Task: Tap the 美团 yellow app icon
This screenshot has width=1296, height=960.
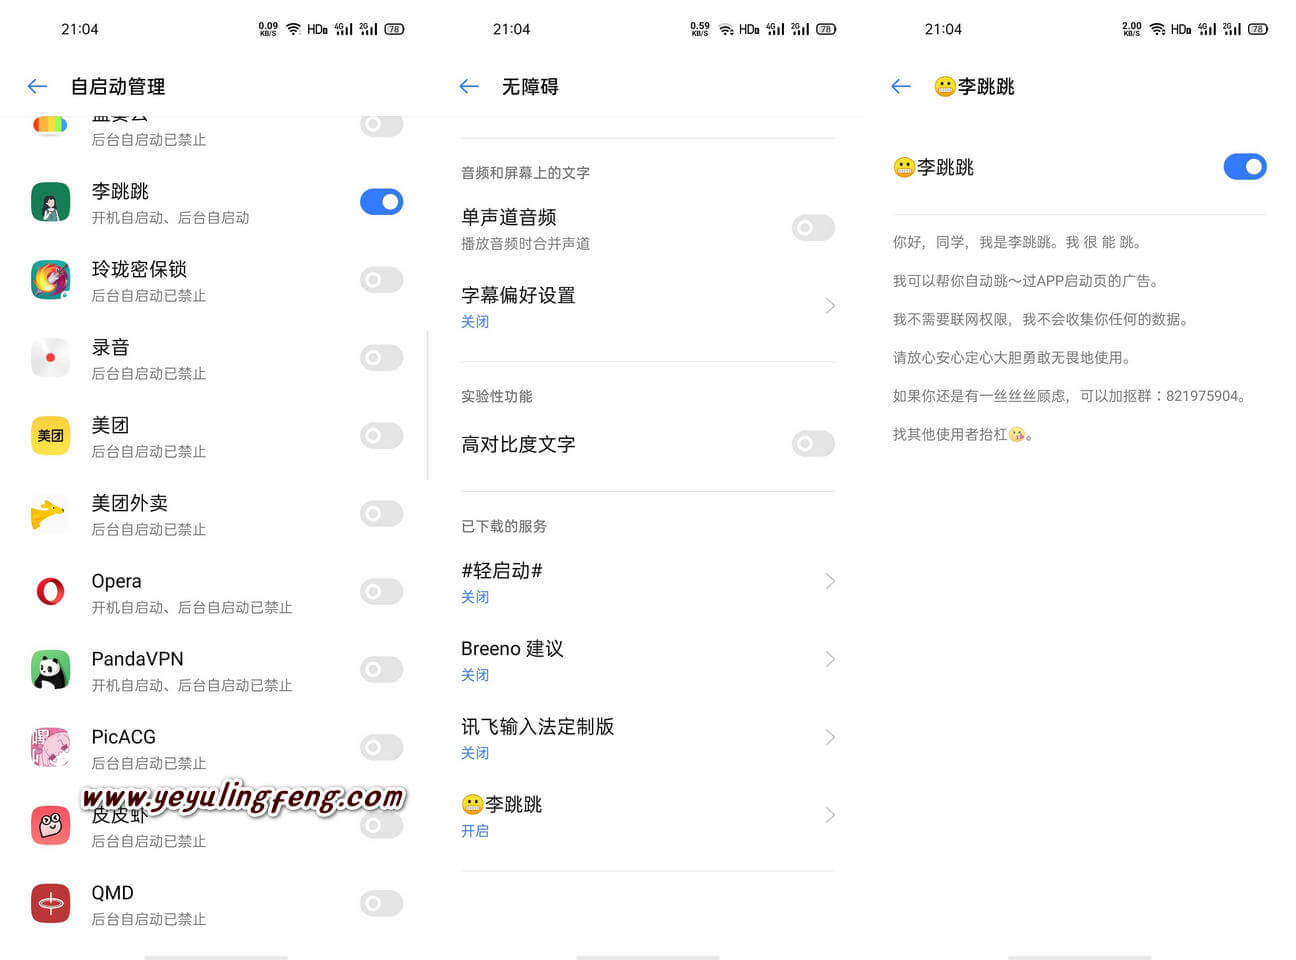Action: 51,436
